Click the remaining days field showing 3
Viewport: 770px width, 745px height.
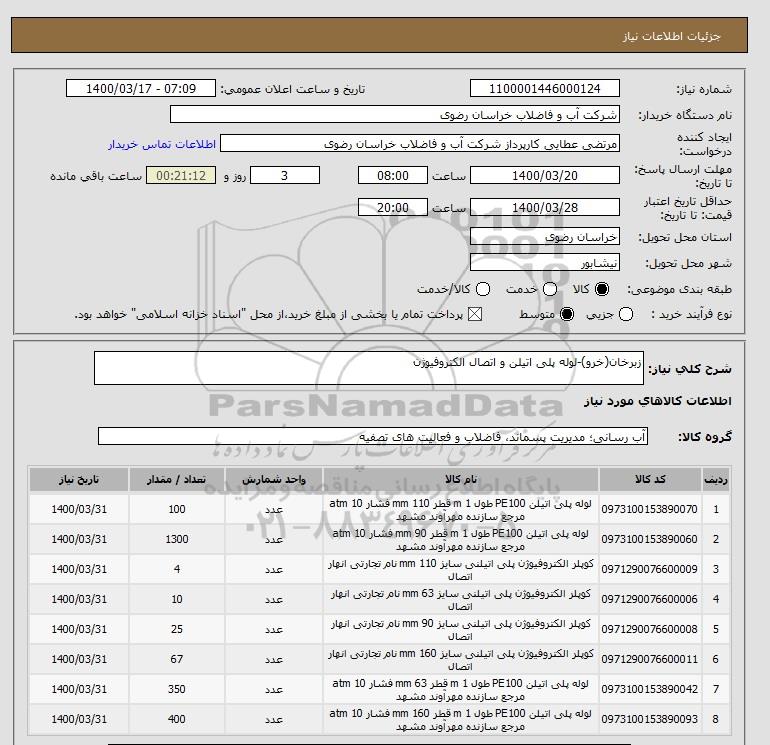click(x=285, y=175)
